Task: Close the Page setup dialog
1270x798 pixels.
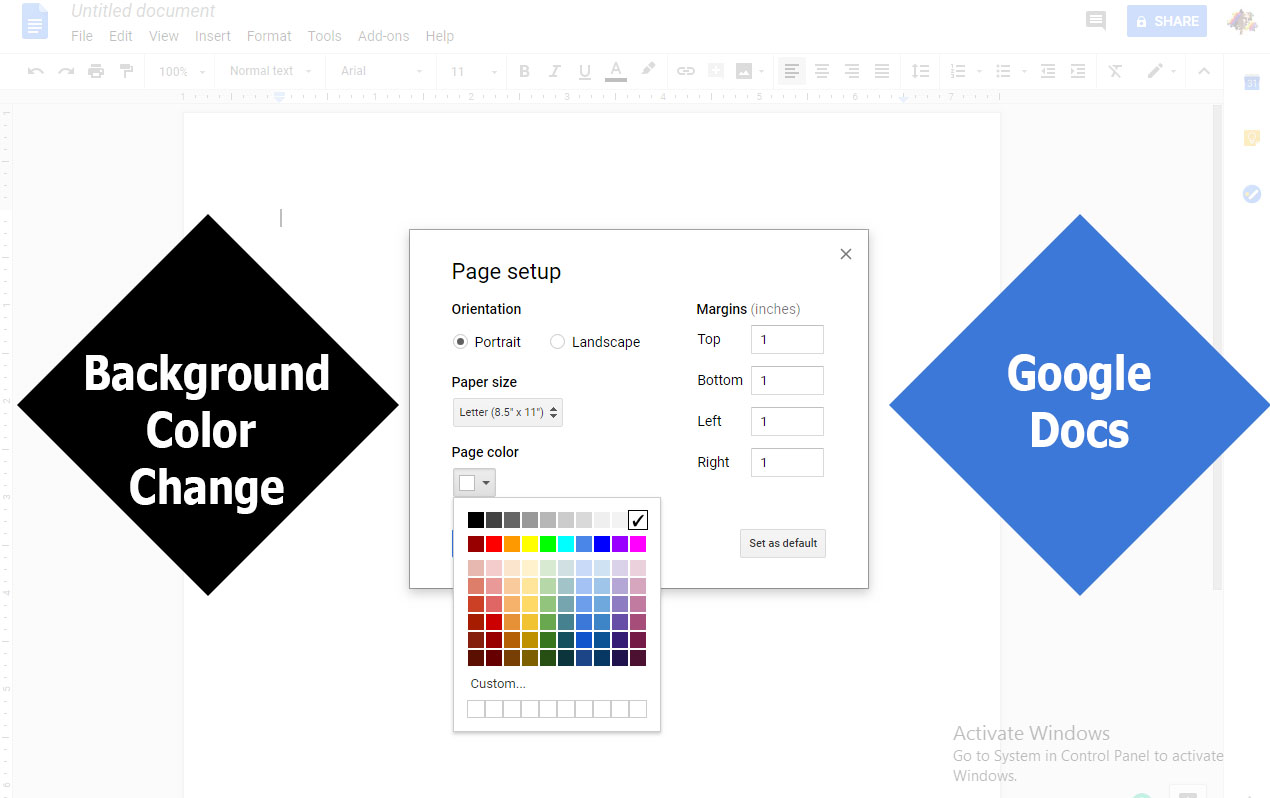Action: click(x=846, y=254)
